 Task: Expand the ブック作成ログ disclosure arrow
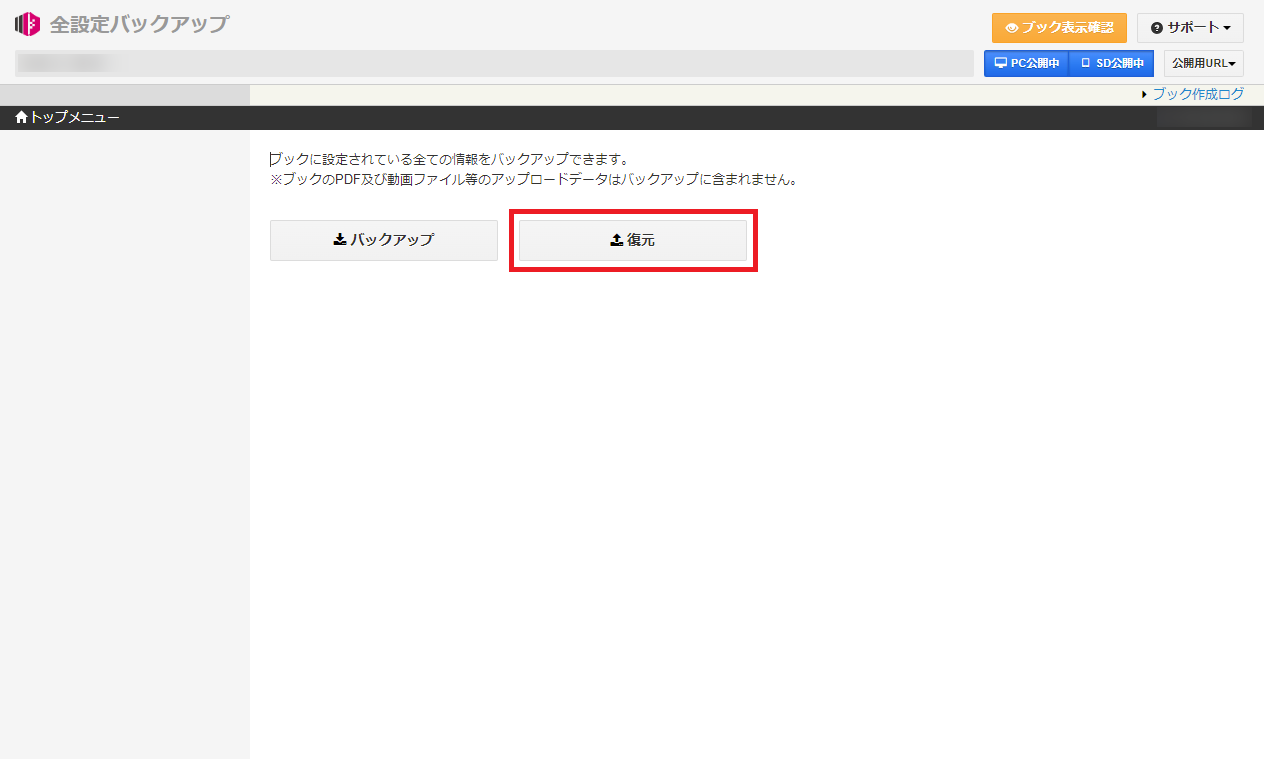1144,93
